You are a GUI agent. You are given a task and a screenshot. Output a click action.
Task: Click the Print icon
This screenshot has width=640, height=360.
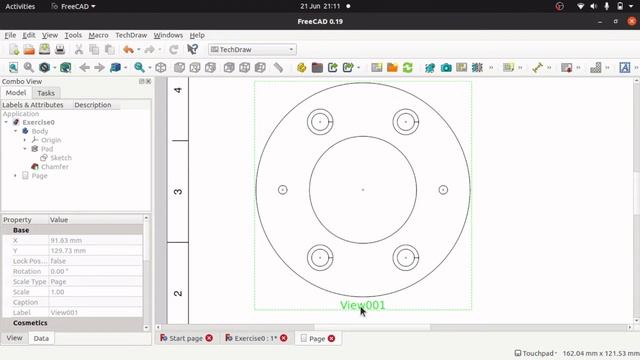[x=60, y=50]
